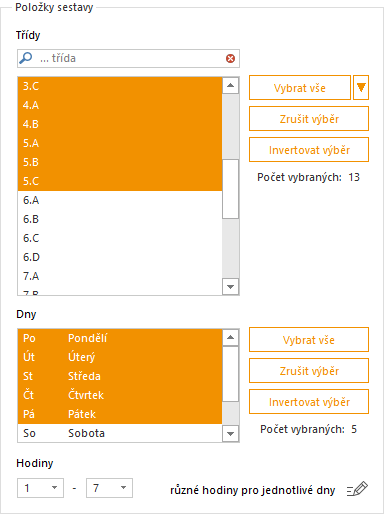Click the days list scroll up arrow
This screenshot has height=514, width=384.
click(x=230, y=338)
